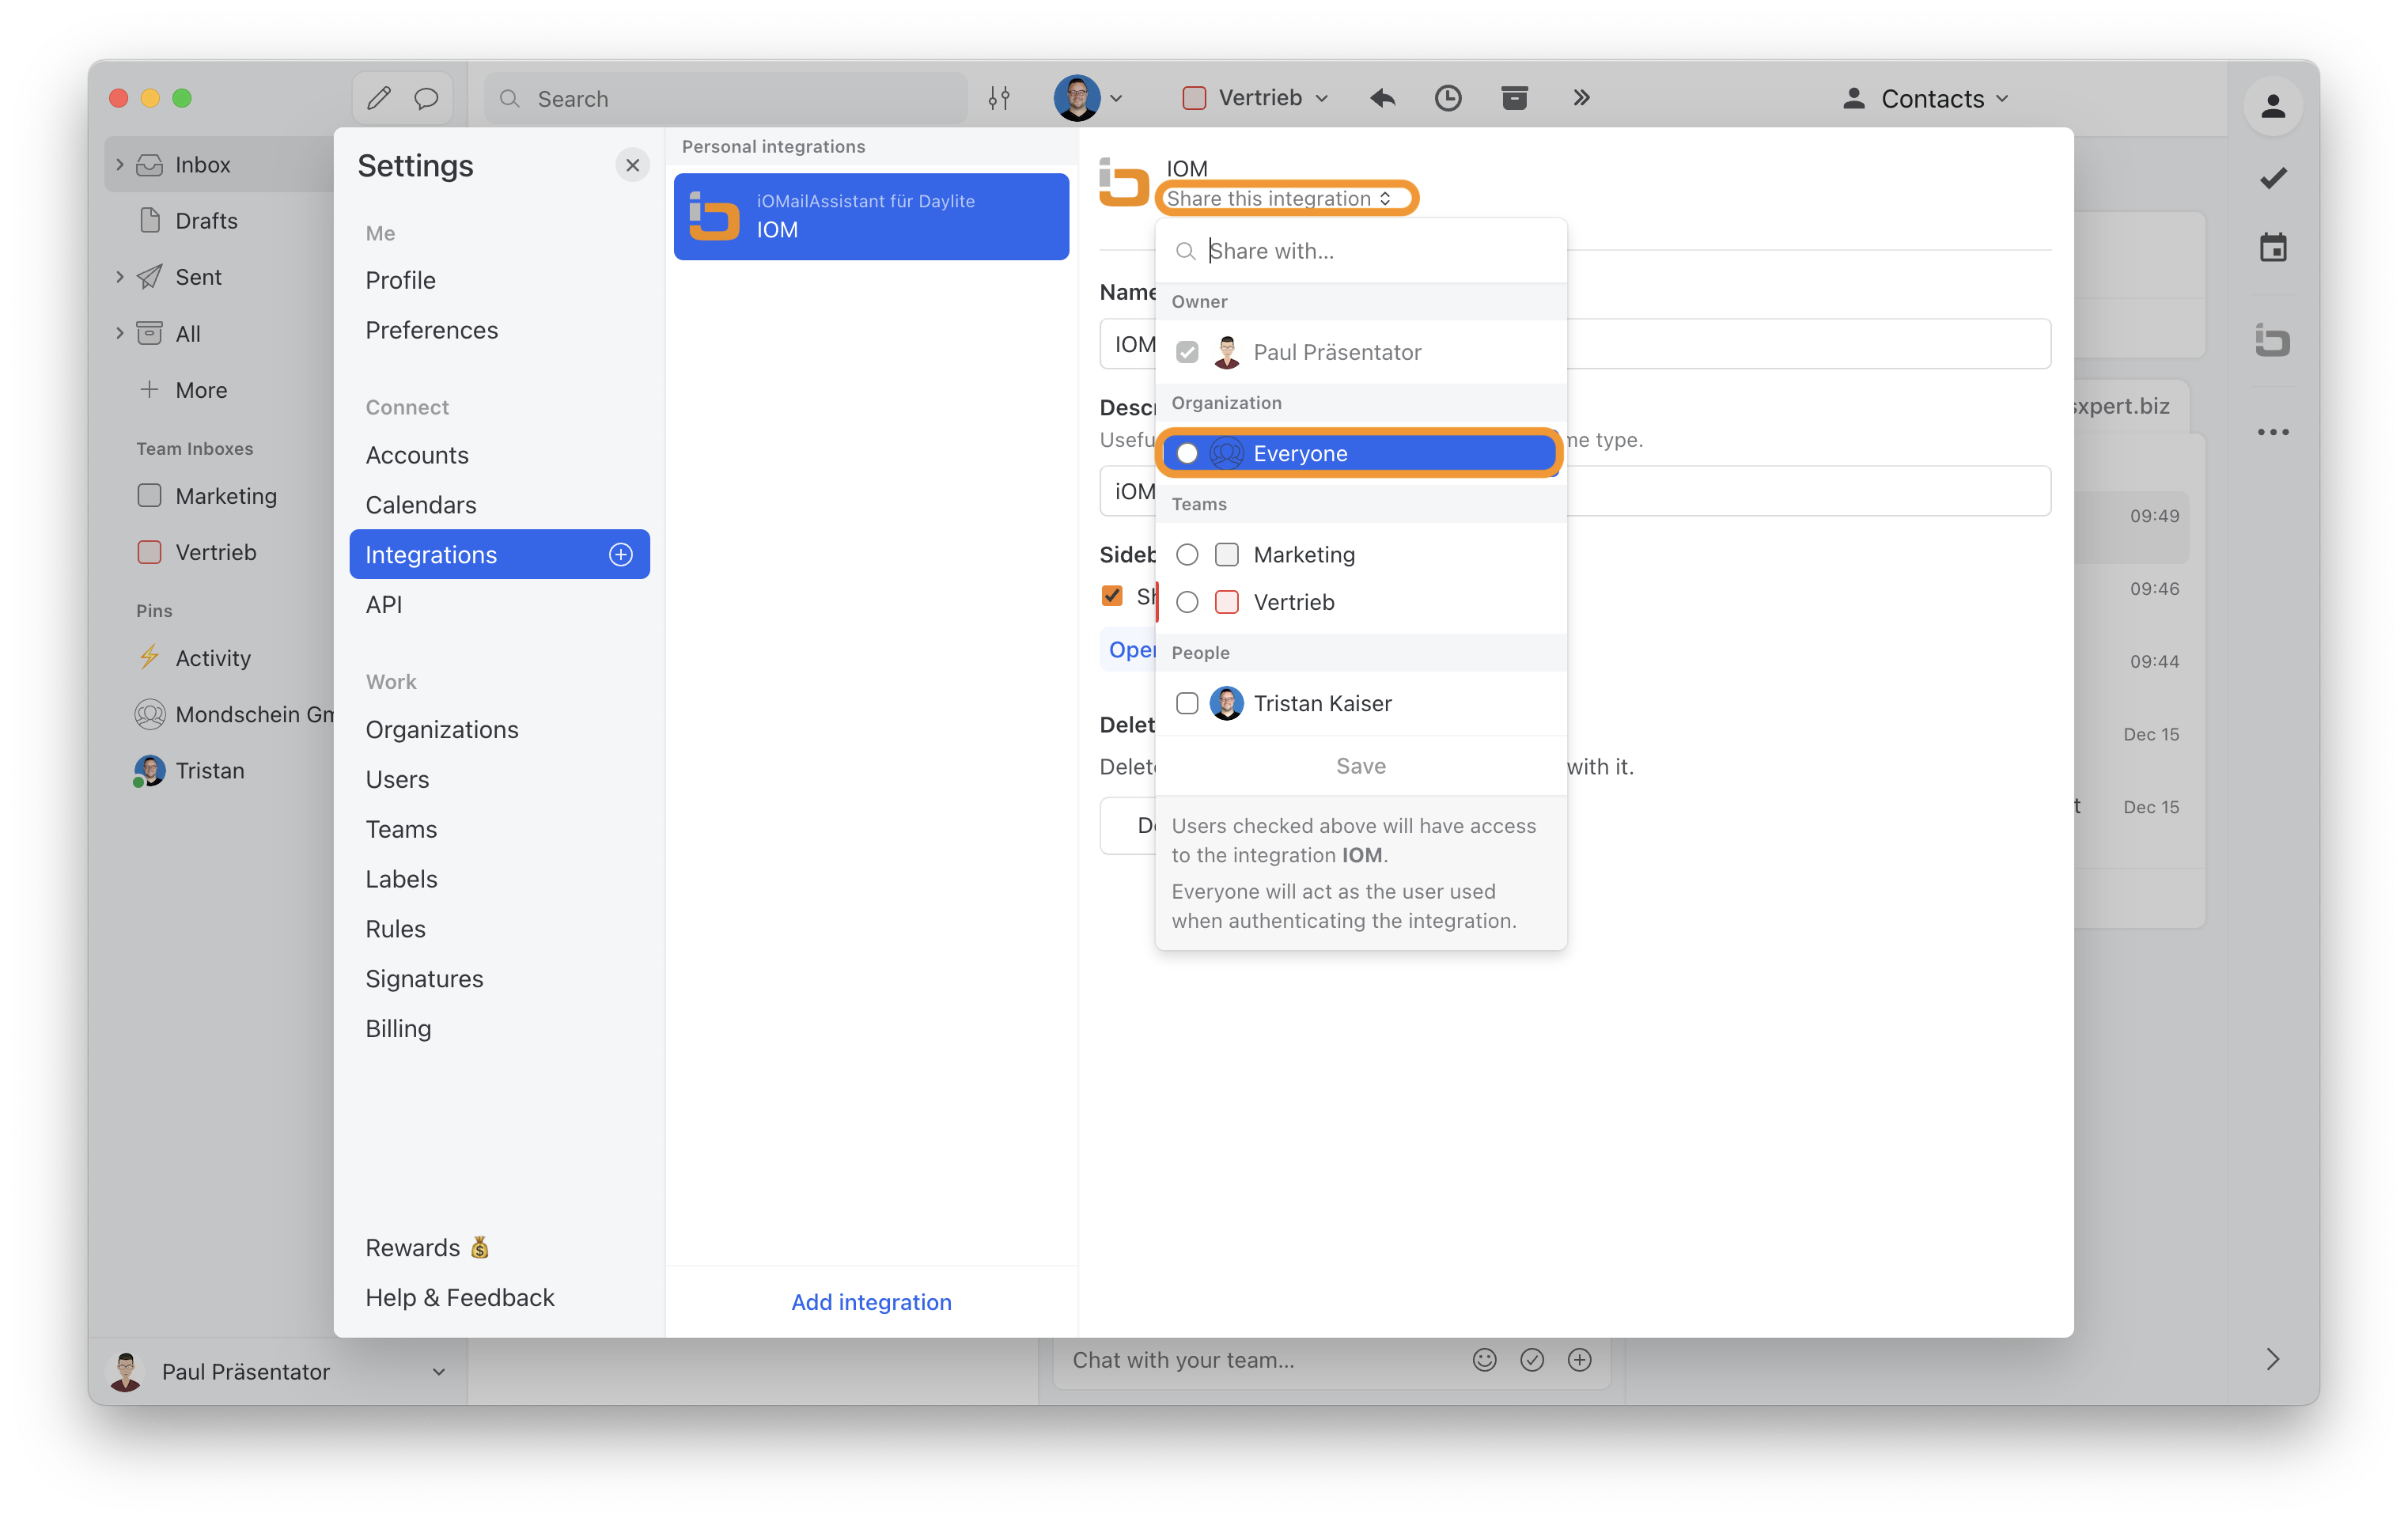Open the Paul Präsentator account menu chevron
The image size is (2408, 1522).
click(438, 1372)
